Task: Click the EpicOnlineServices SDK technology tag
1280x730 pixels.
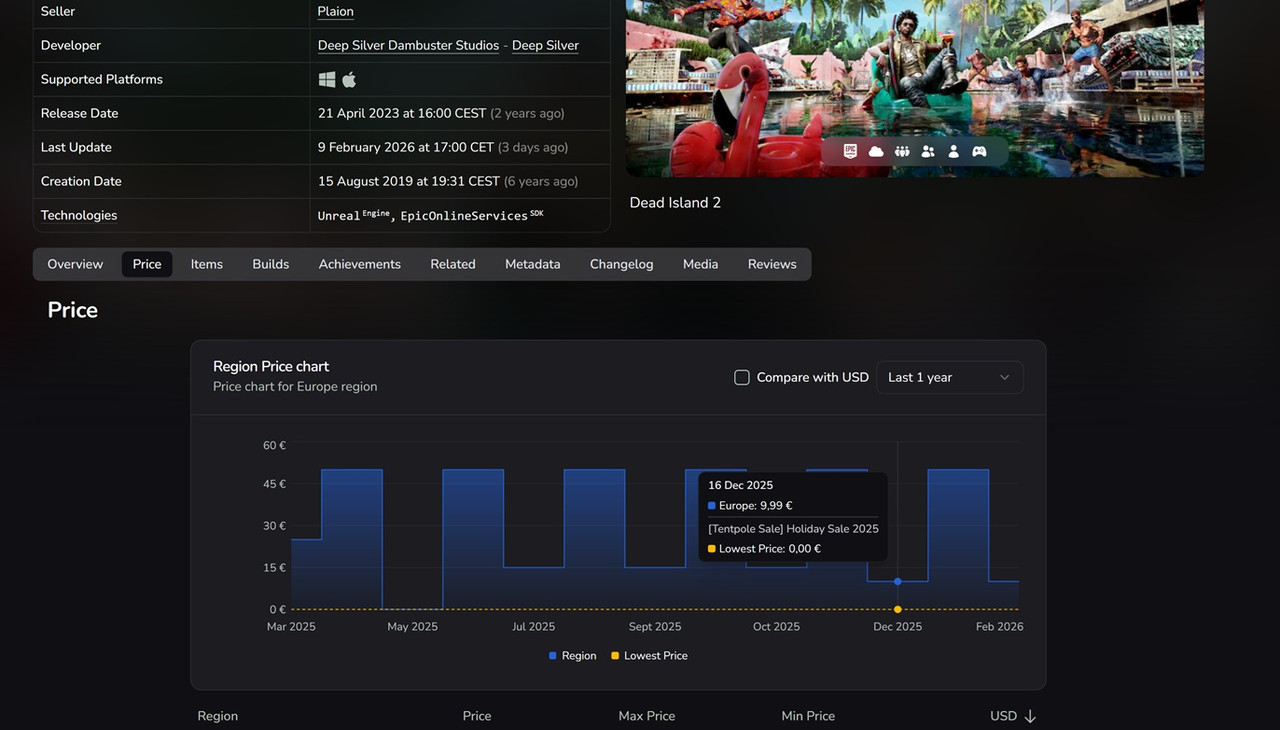Action: tap(472, 215)
